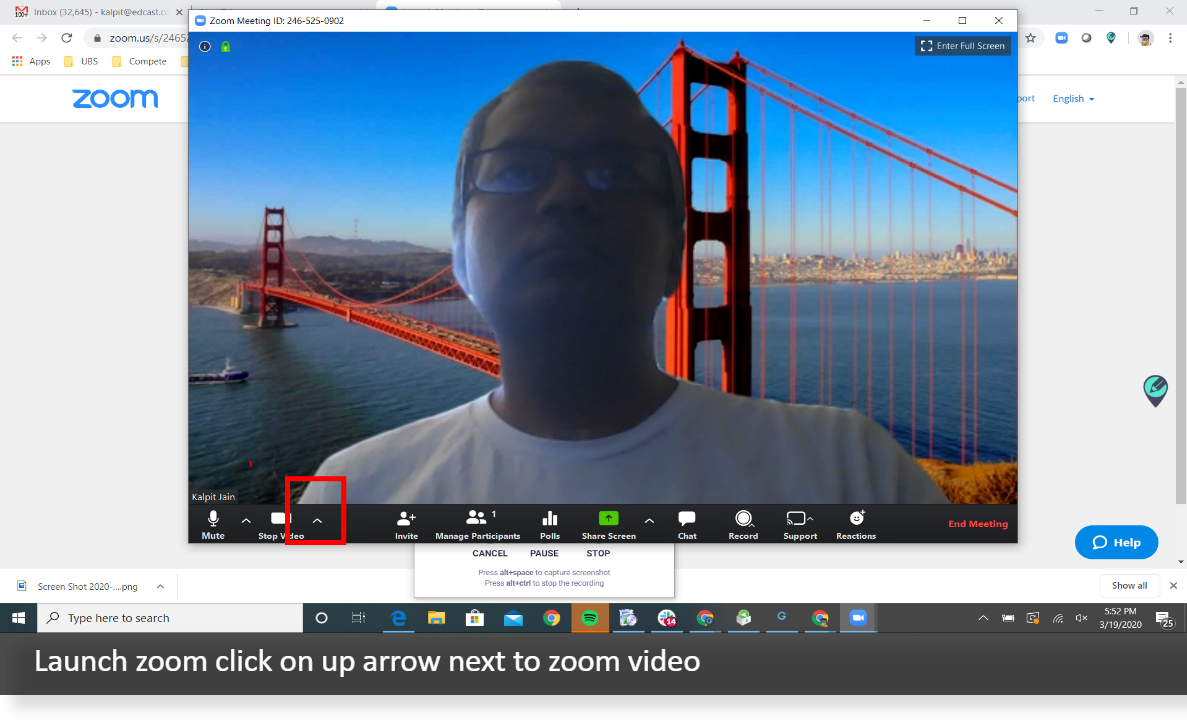Close the Chrome downloads bar
Image resolution: width=1187 pixels, height=720 pixels.
pos(1173,585)
